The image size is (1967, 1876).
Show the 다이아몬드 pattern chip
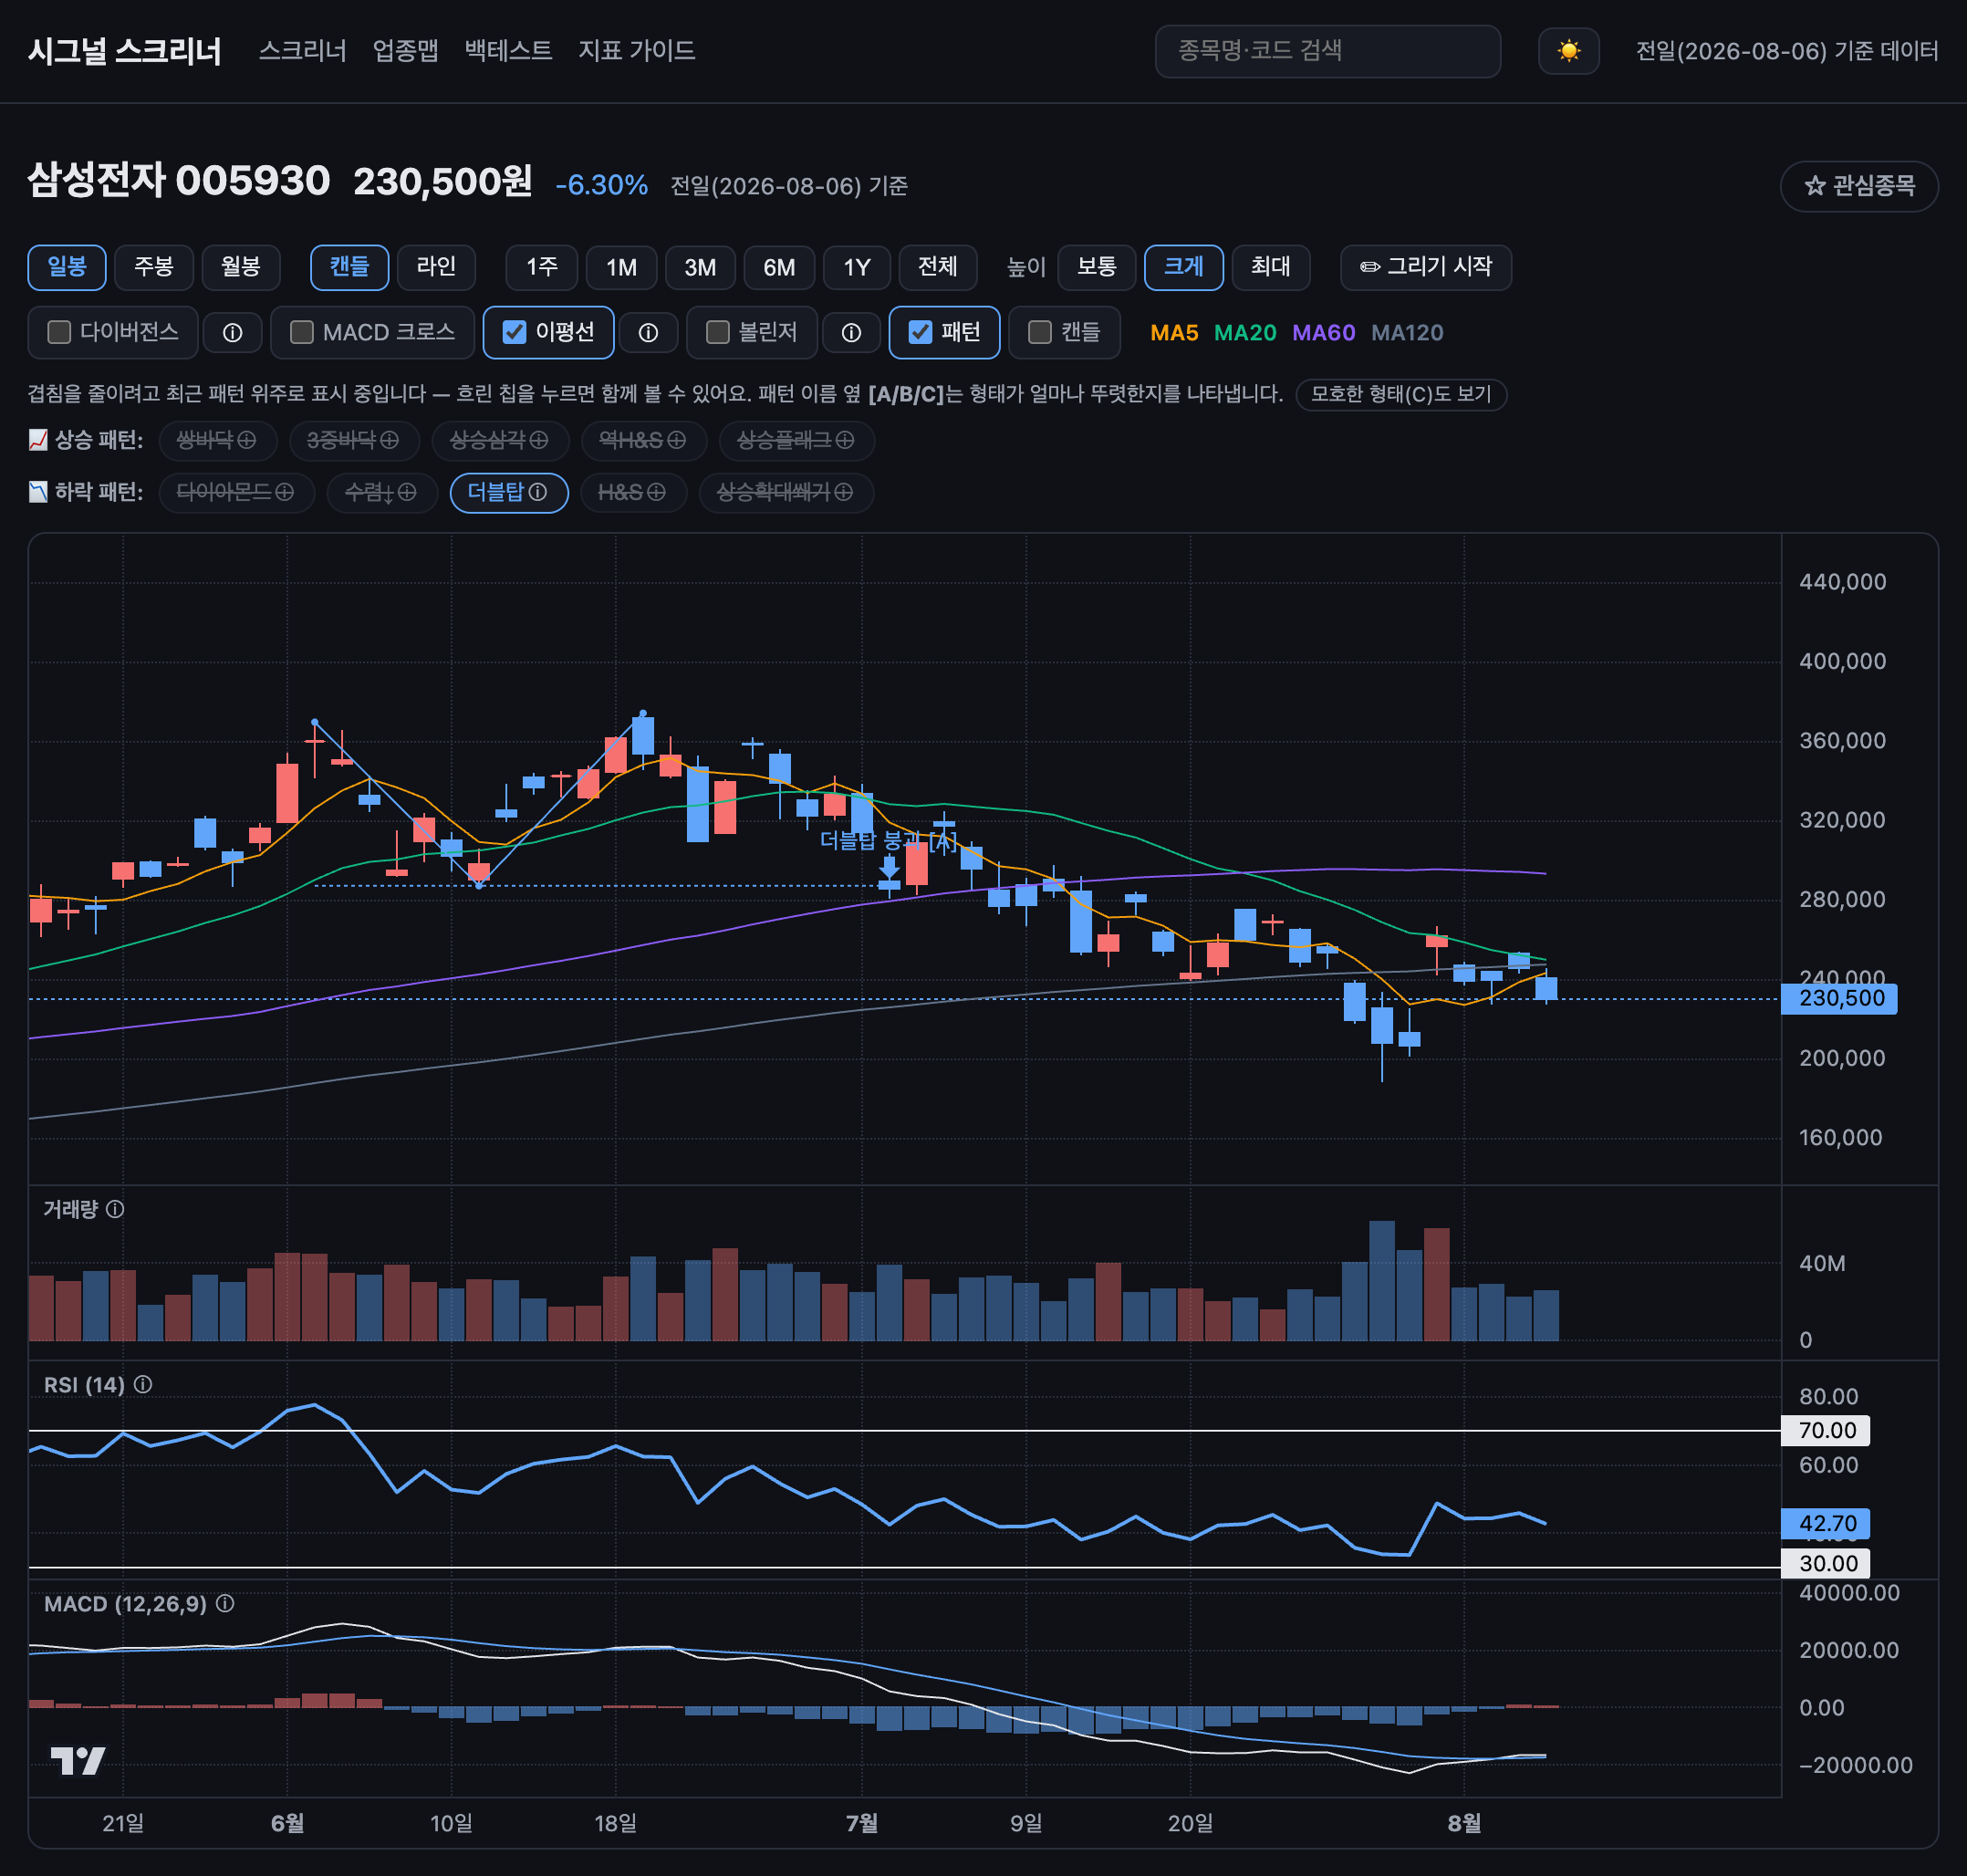(236, 492)
